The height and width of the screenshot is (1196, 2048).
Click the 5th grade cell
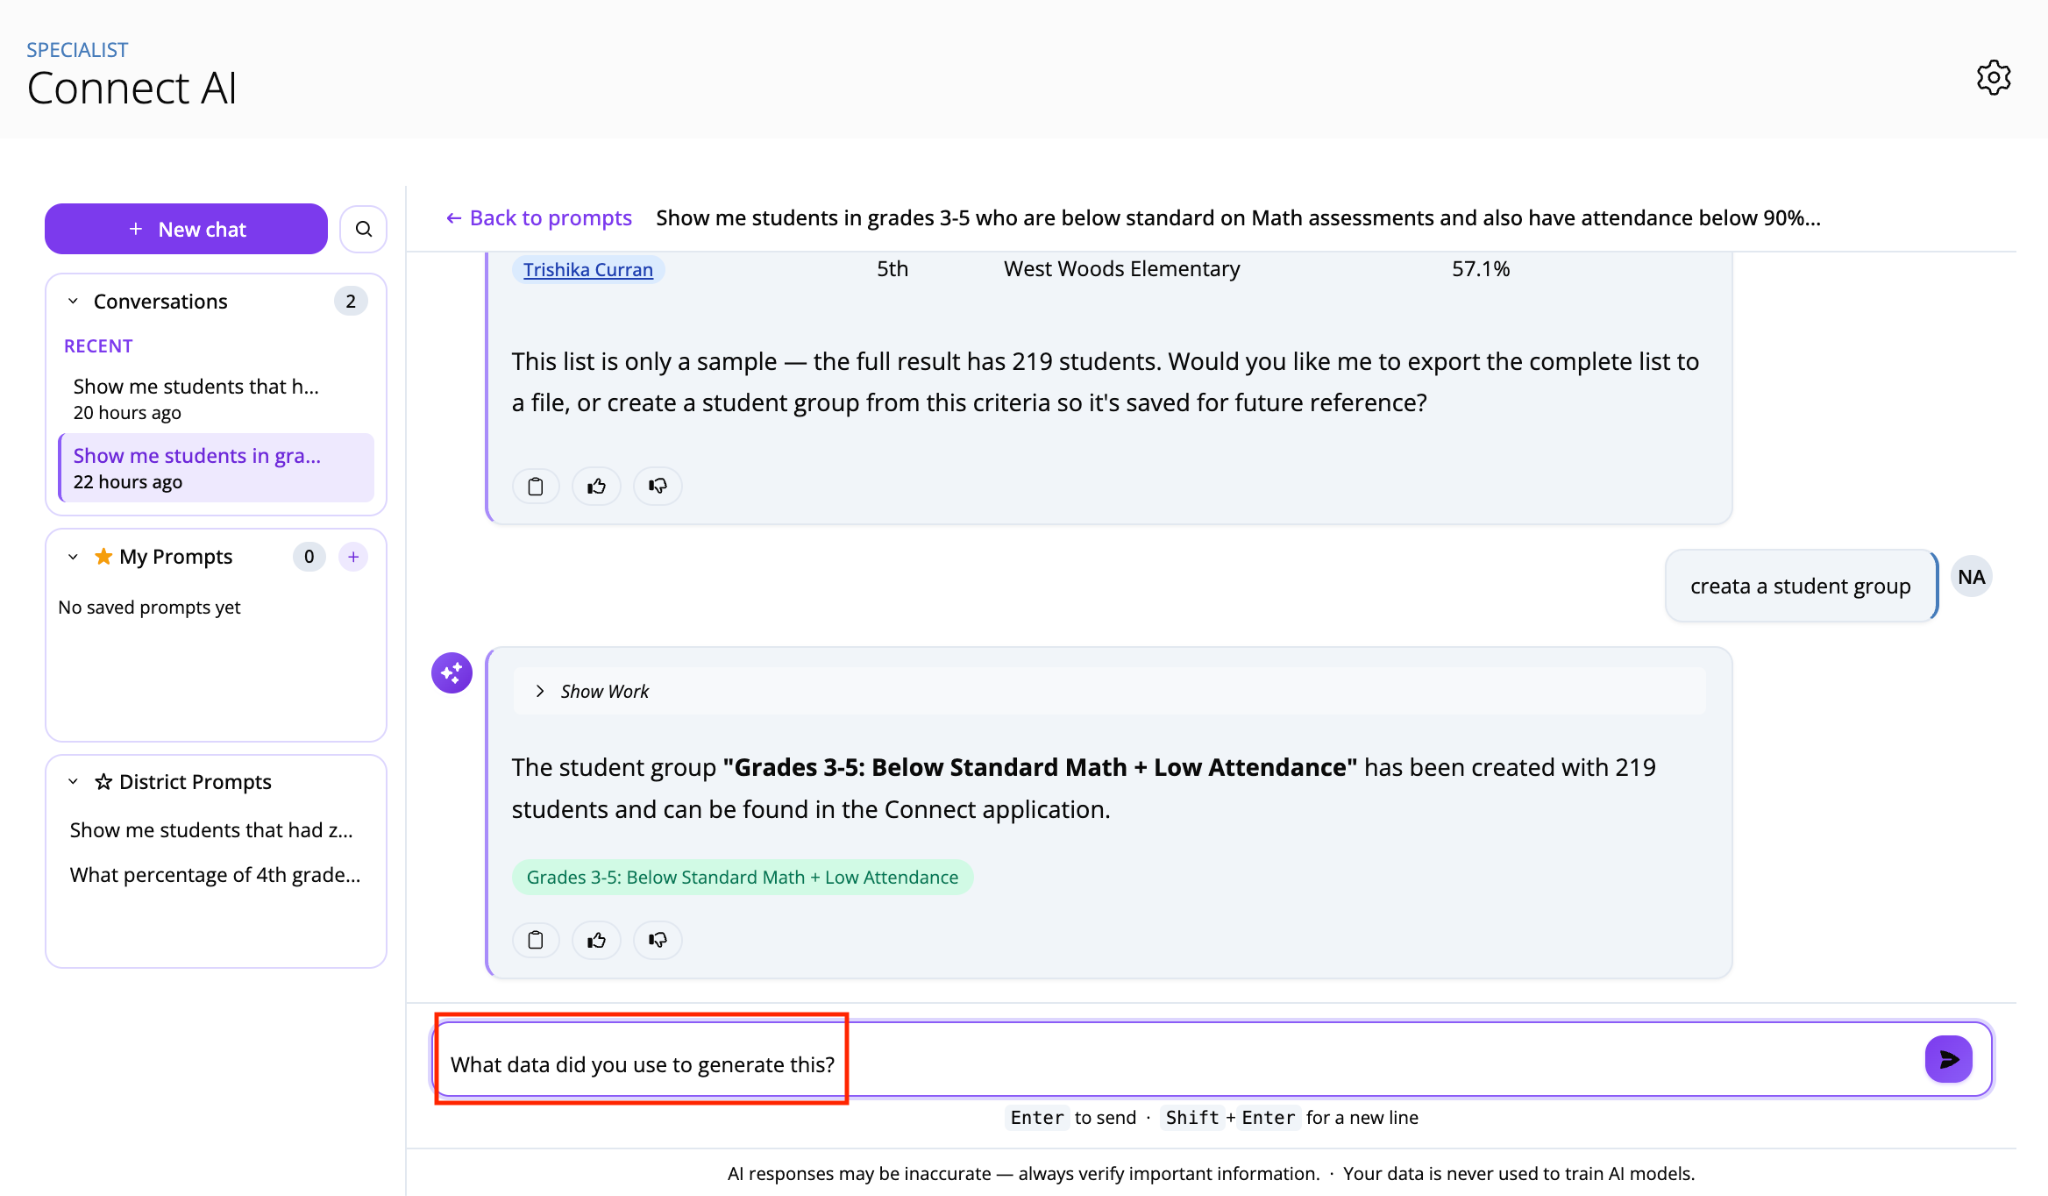coord(892,269)
